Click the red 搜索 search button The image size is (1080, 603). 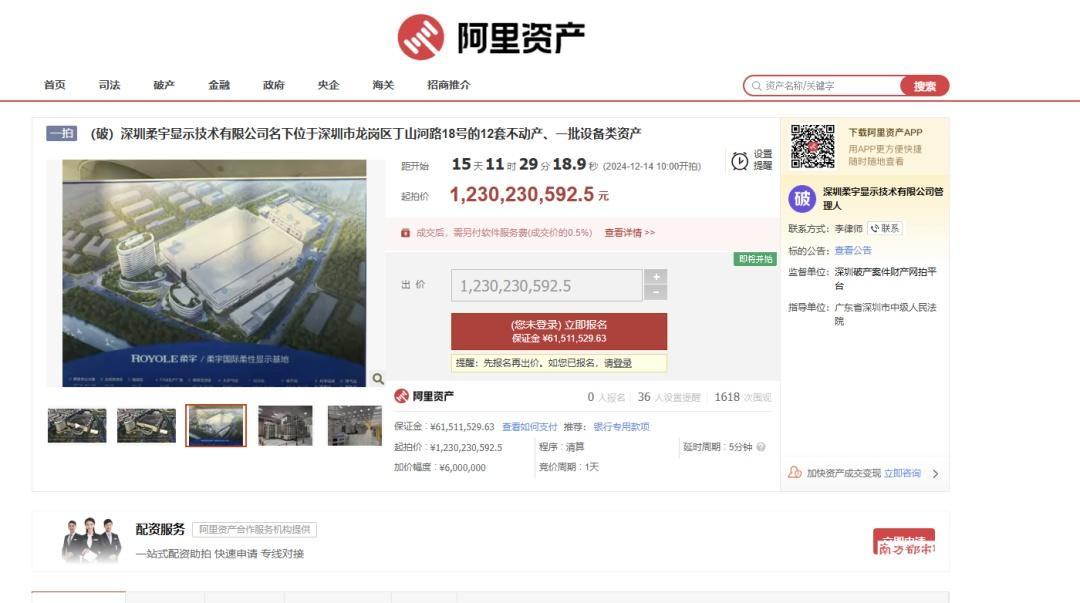(x=924, y=86)
